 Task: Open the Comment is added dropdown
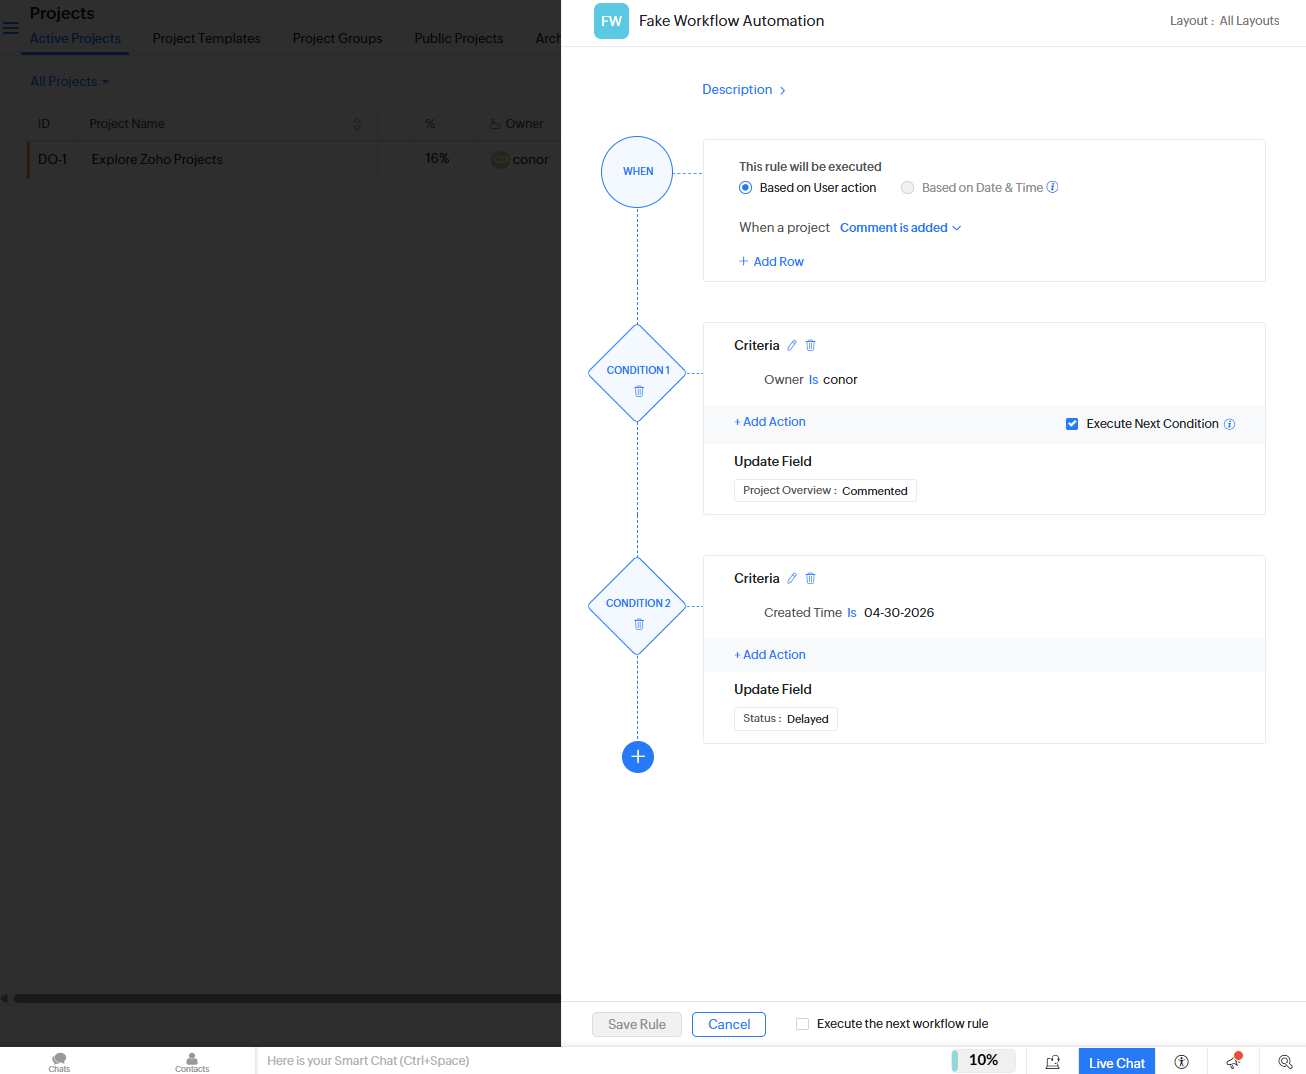899,227
